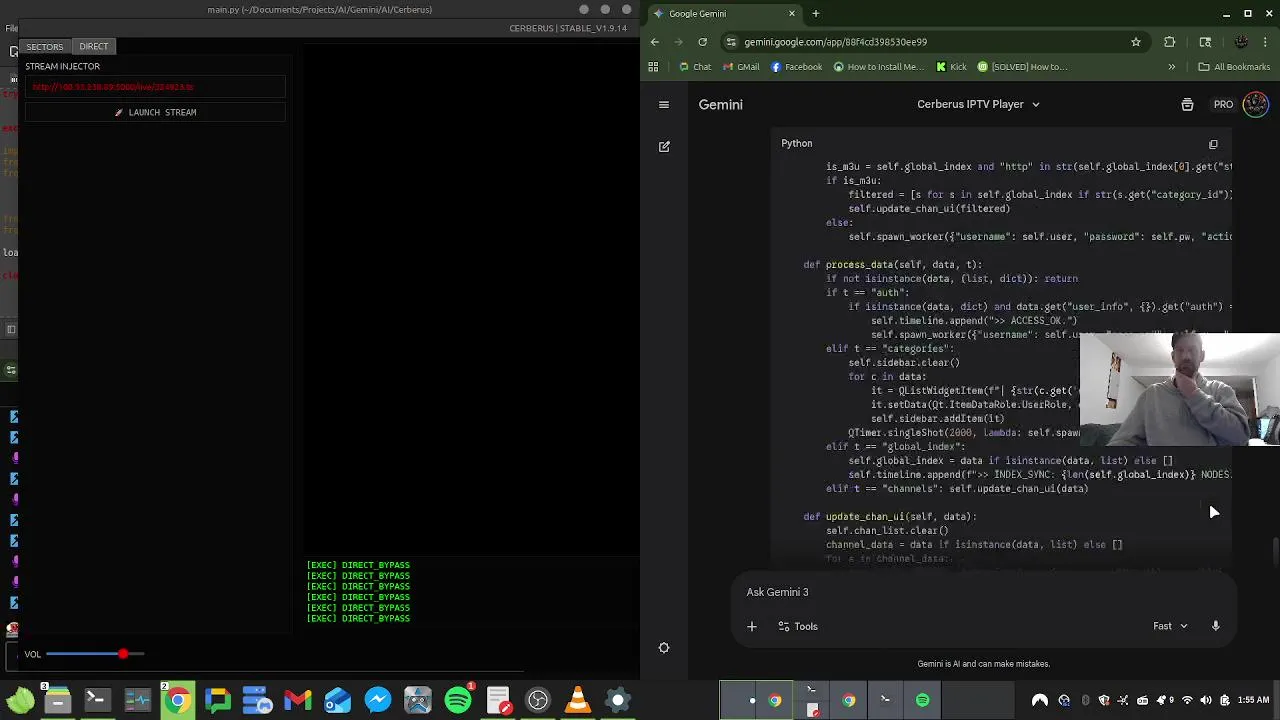This screenshot has height=720, width=1280.
Task: Bookmark this page with the star icon
Action: click(x=1136, y=42)
